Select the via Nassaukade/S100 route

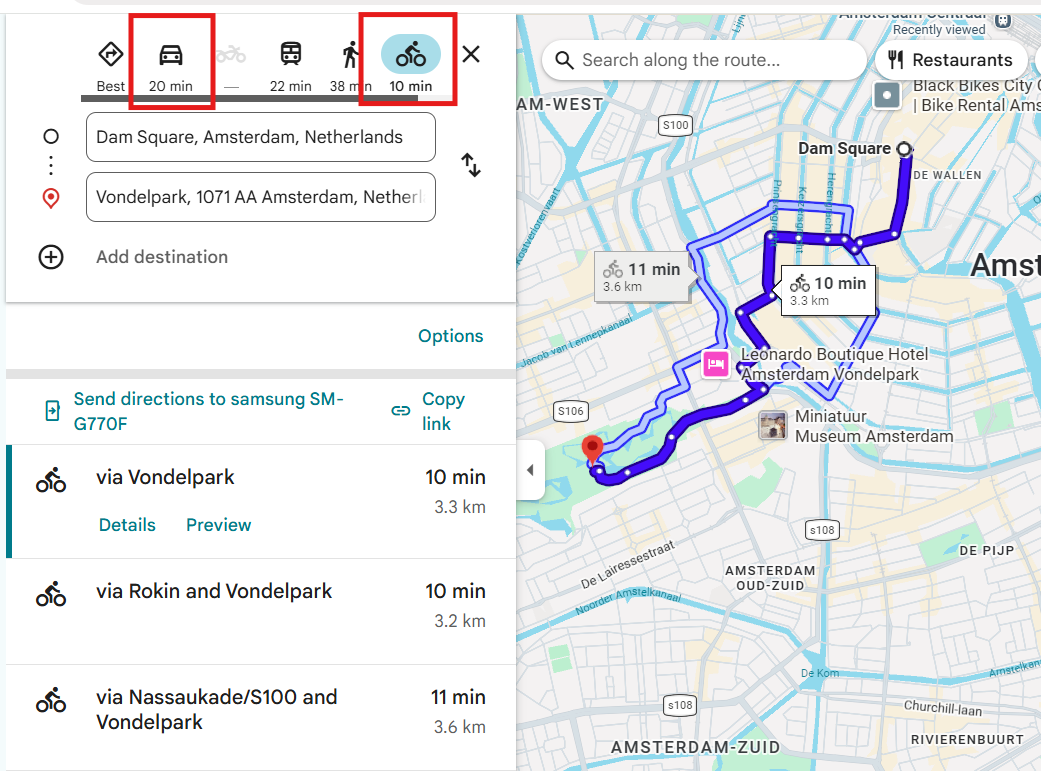pos(261,717)
